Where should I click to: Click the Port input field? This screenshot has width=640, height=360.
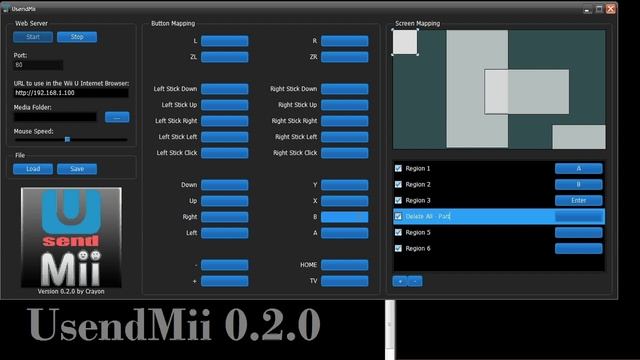point(38,65)
